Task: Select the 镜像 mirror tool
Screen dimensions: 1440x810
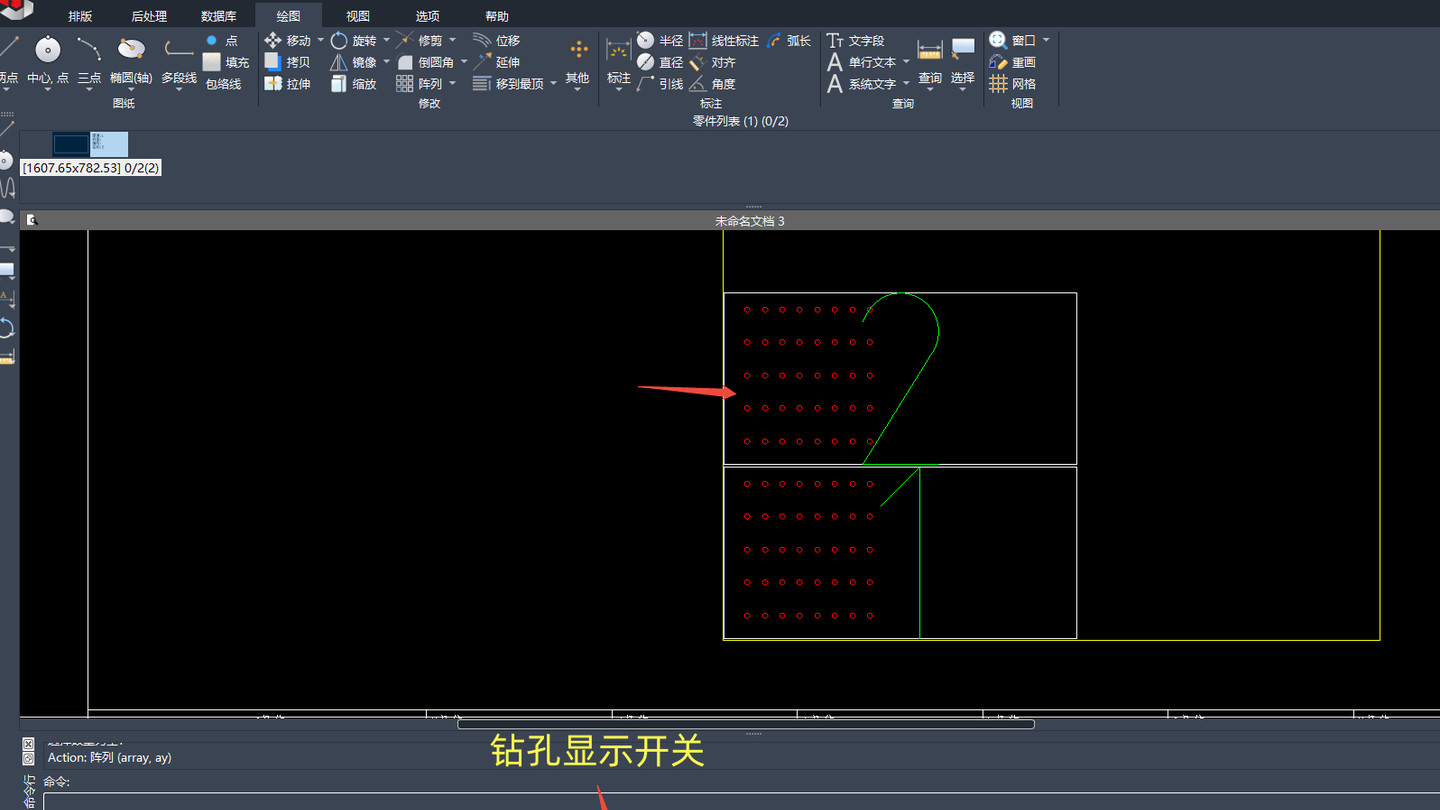Action: (x=353, y=62)
